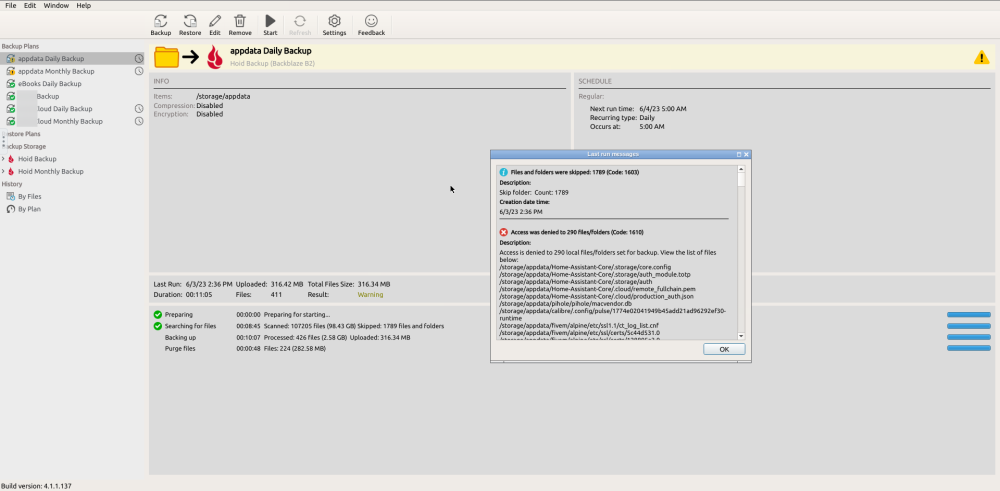
Task: Click status icon of eBooks Daily Backup plan
Action: [x=11, y=84]
